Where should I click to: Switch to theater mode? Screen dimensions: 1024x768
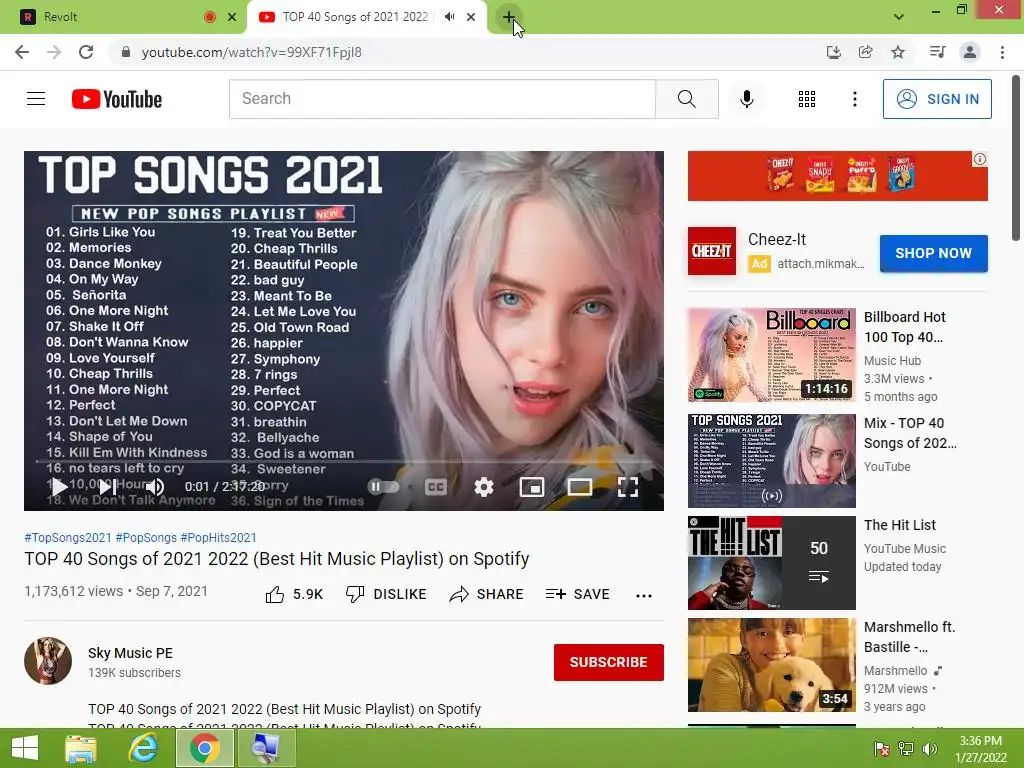coord(580,487)
